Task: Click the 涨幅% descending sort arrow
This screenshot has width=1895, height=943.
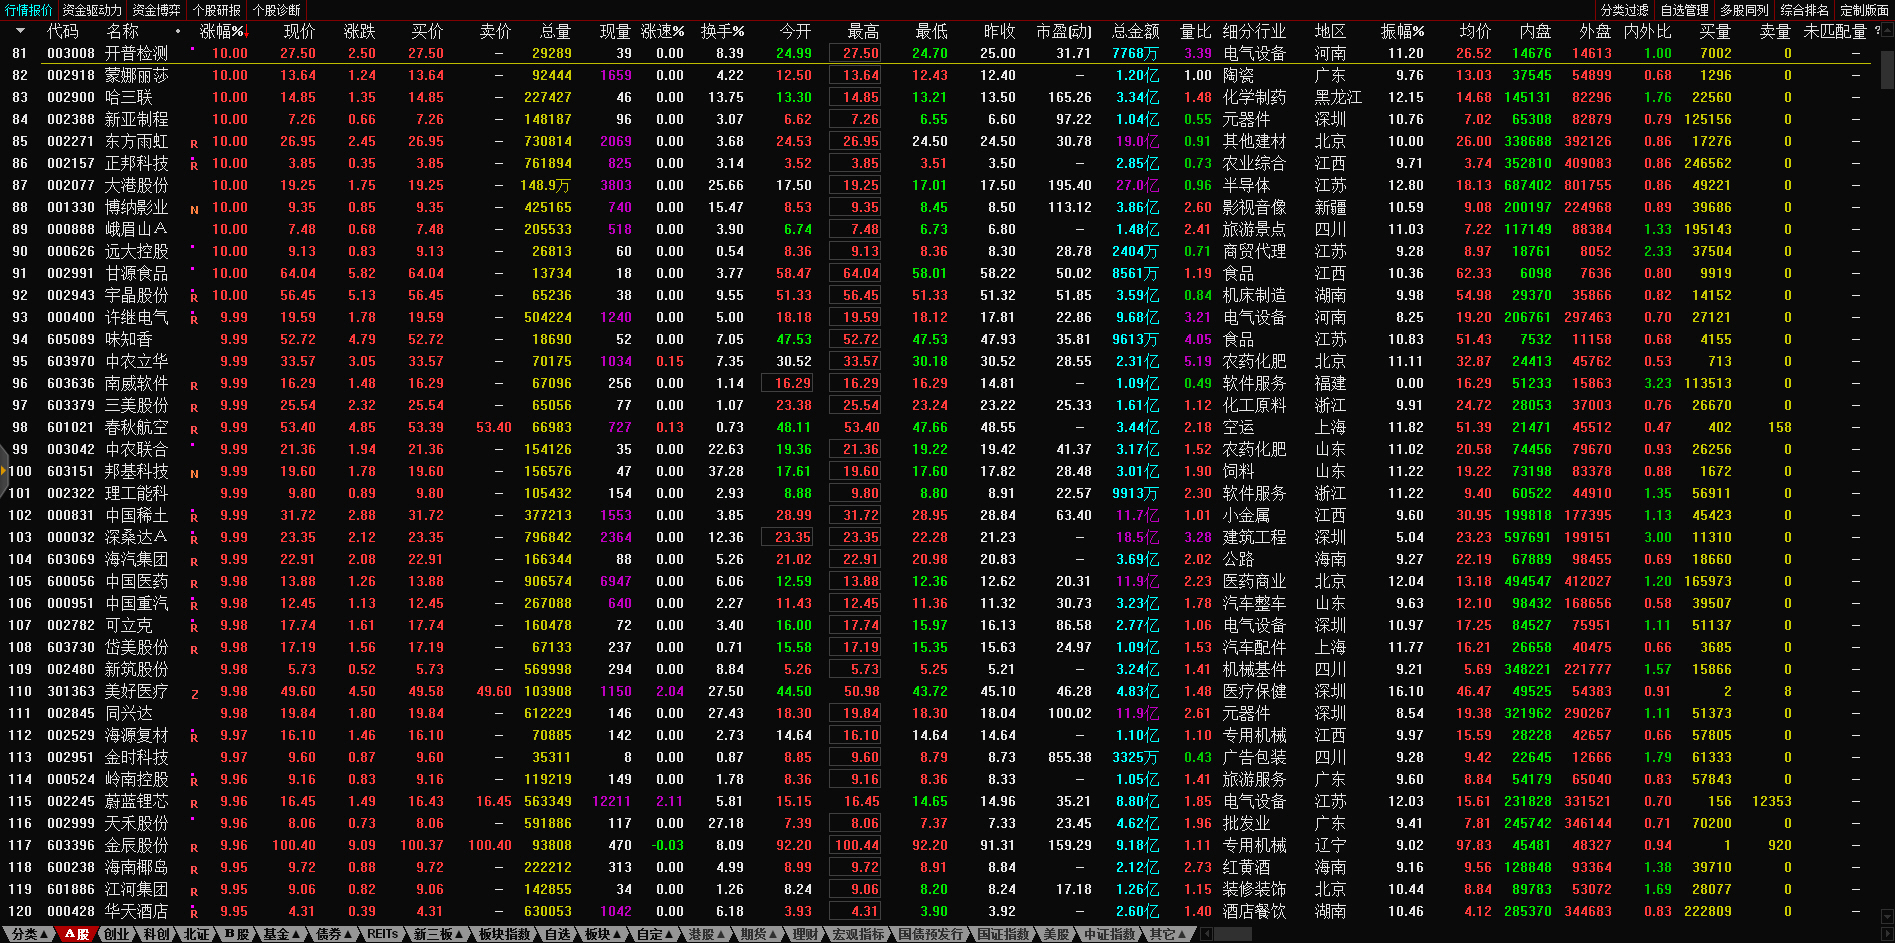Action: pos(246,32)
